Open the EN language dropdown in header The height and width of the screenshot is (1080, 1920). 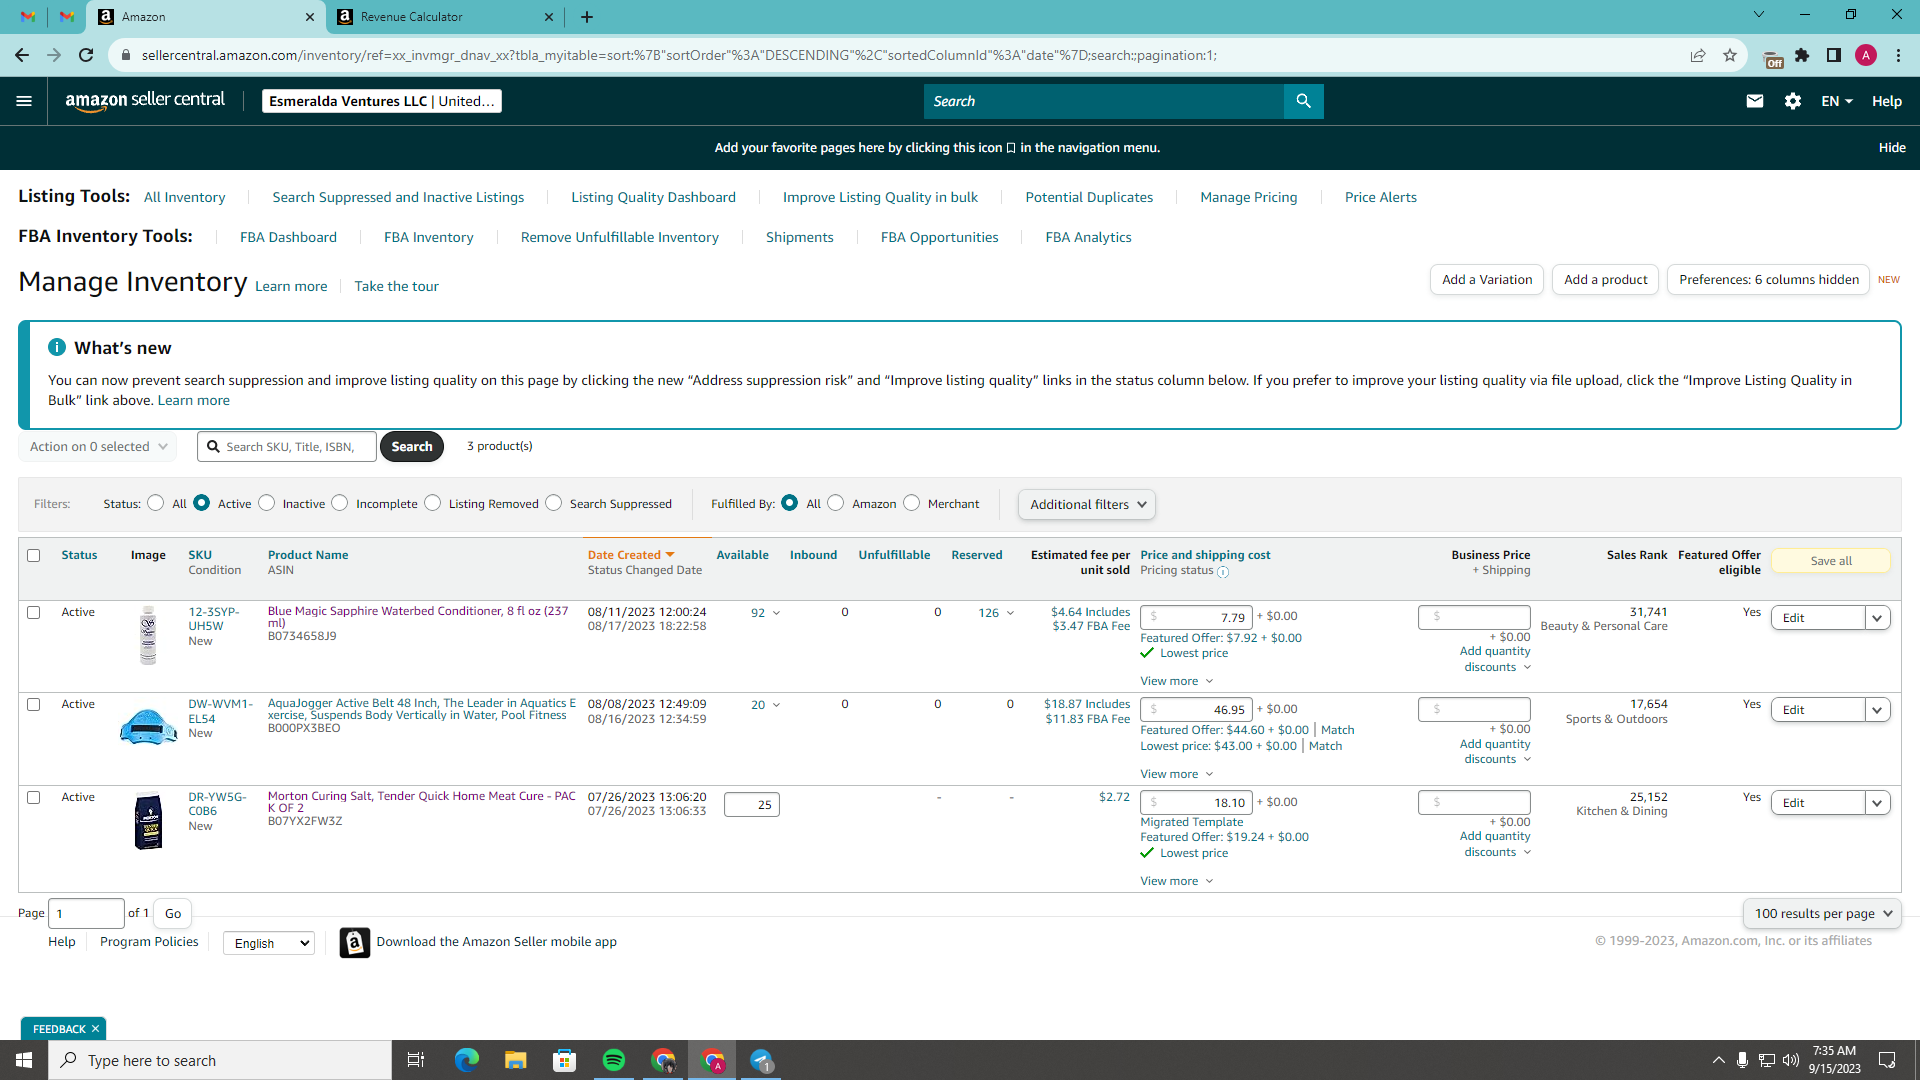click(1837, 101)
